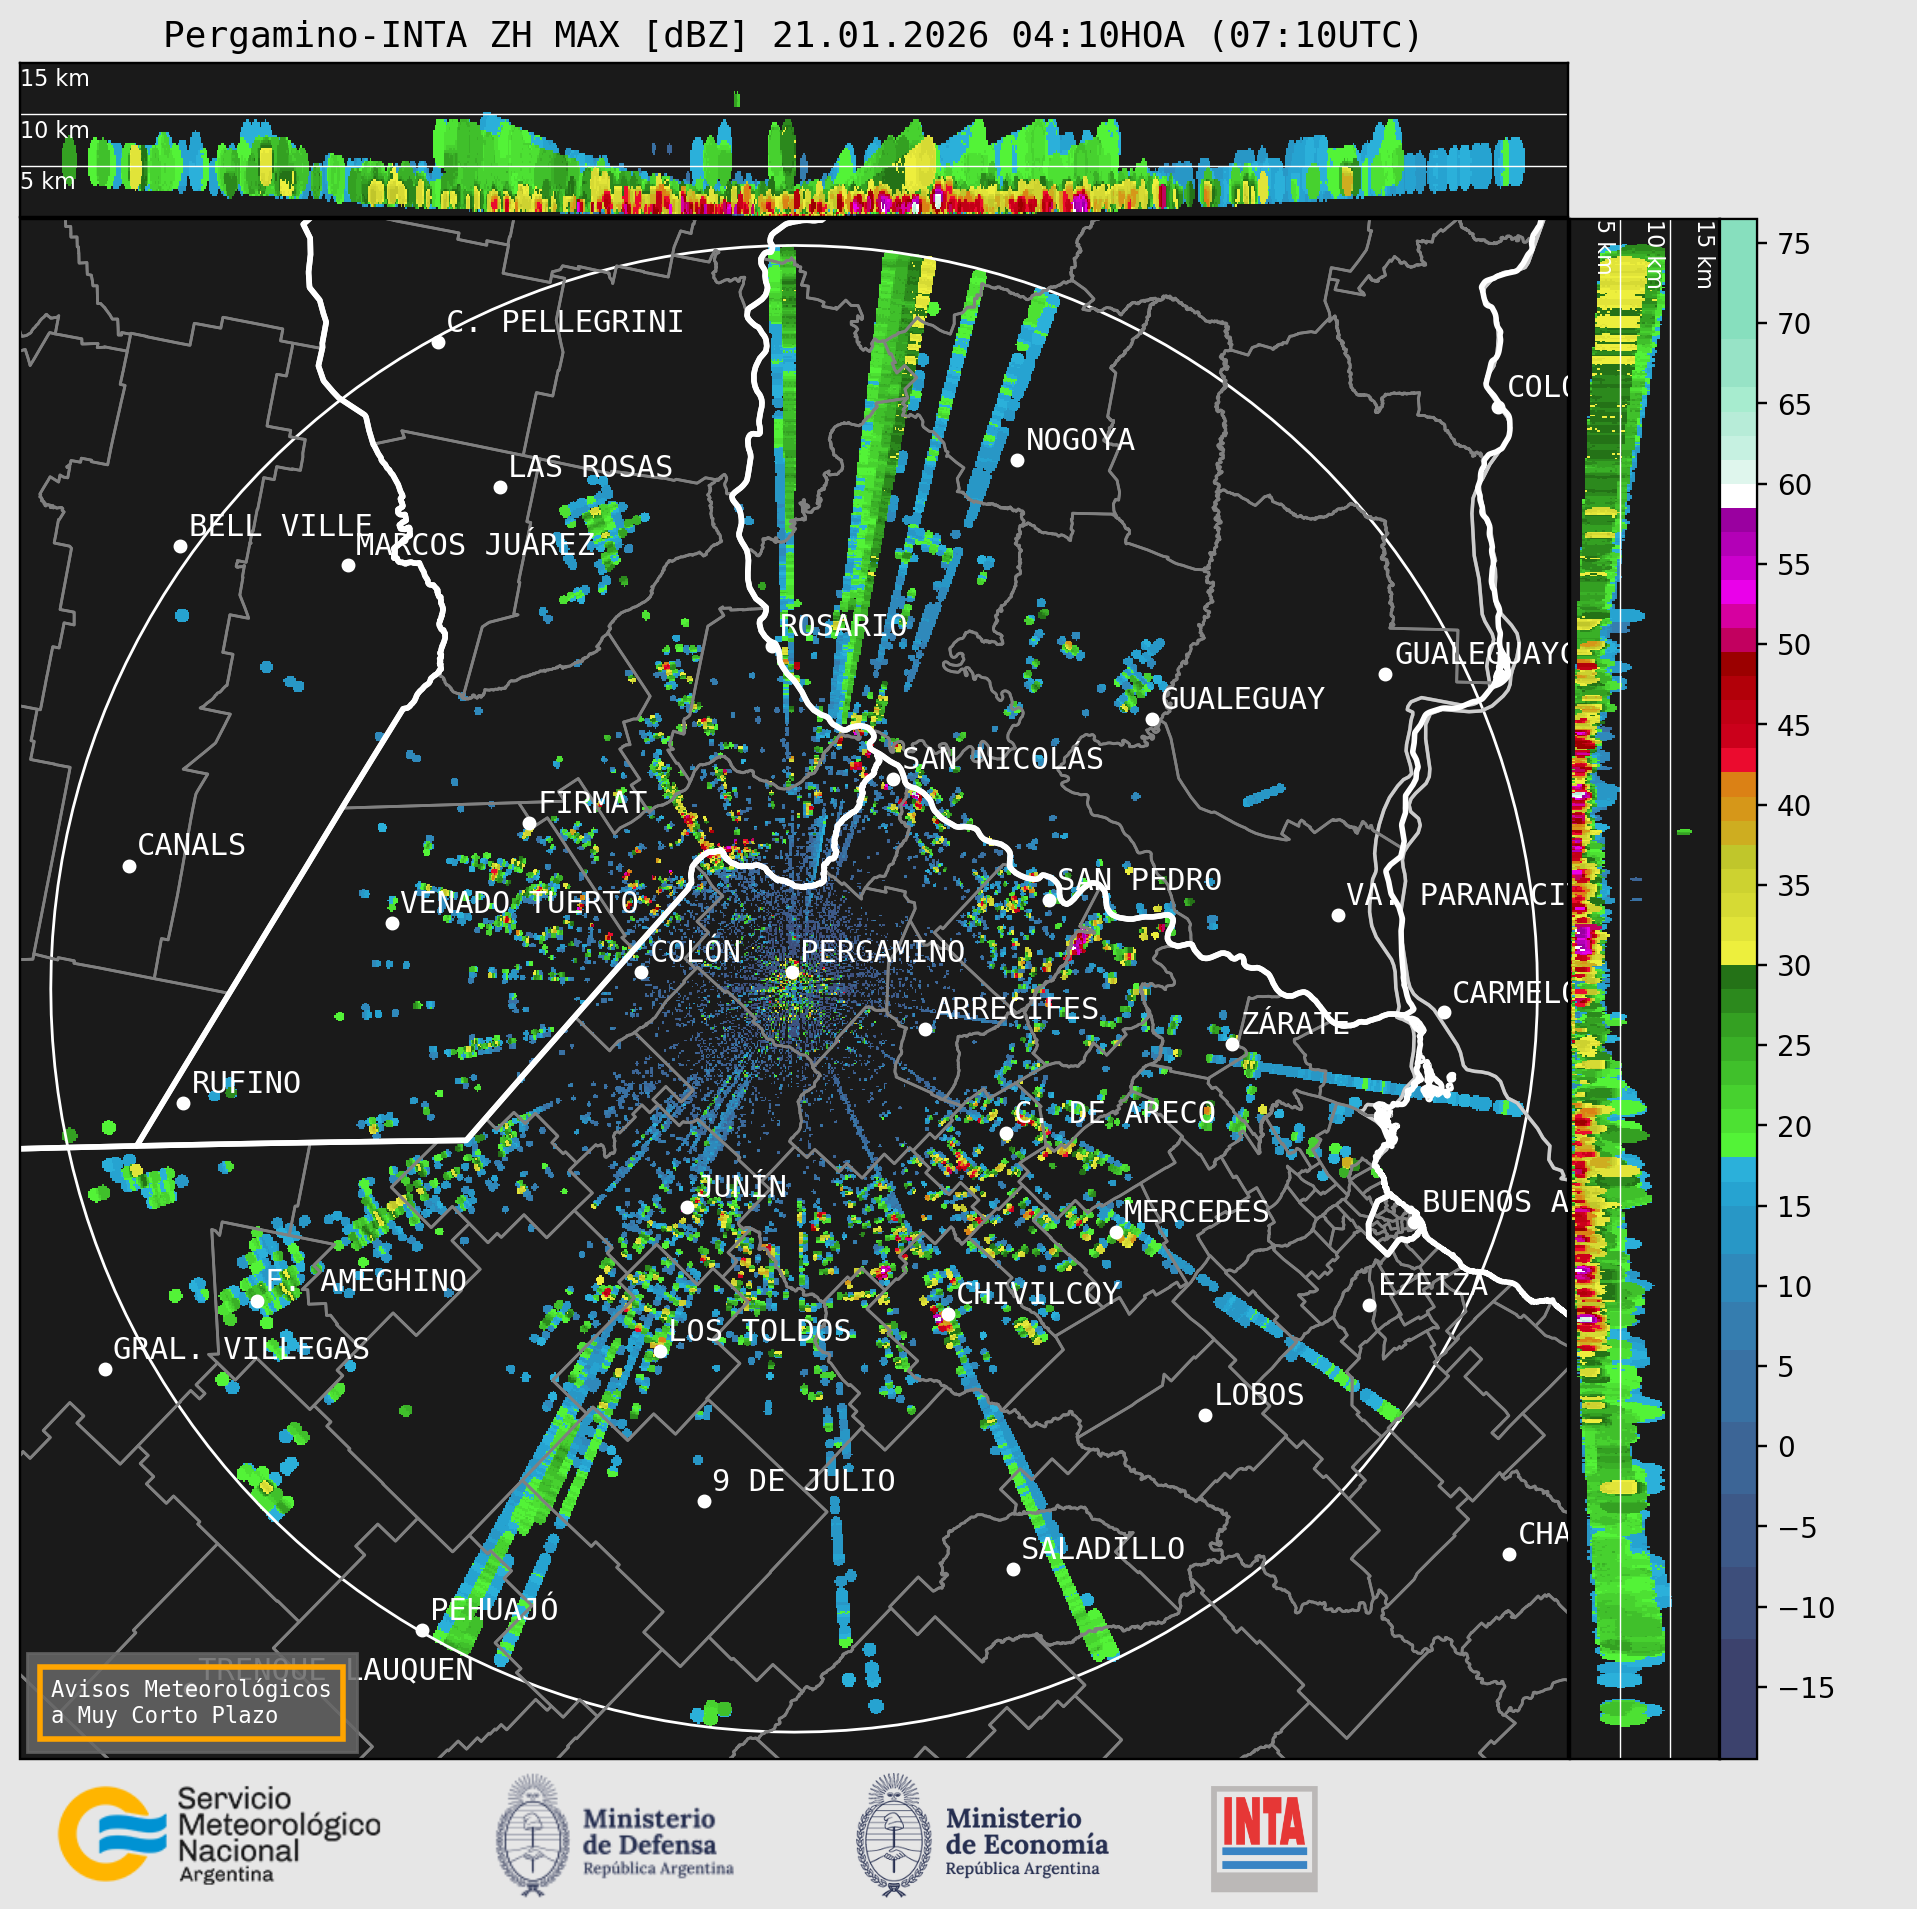
Task: Click the 60 dBZ white band on the color scale
Action: (1738, 496)
